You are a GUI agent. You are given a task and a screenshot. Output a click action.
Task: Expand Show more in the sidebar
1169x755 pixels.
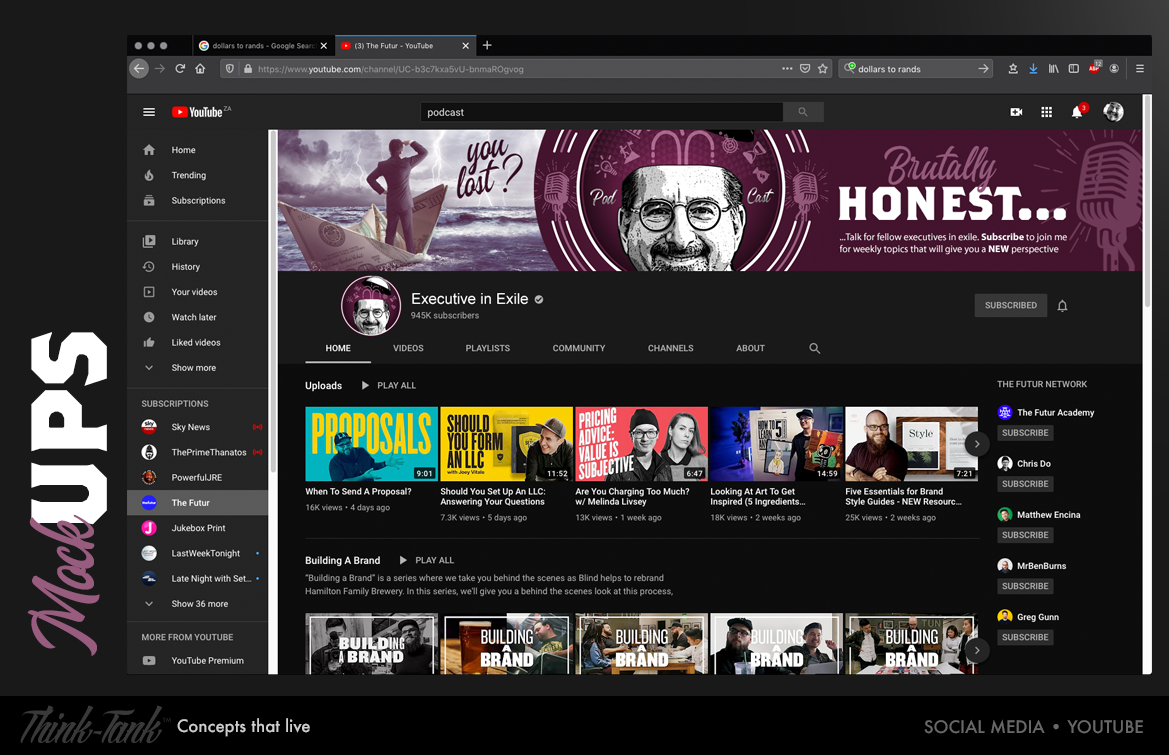[x=193, y=368]
